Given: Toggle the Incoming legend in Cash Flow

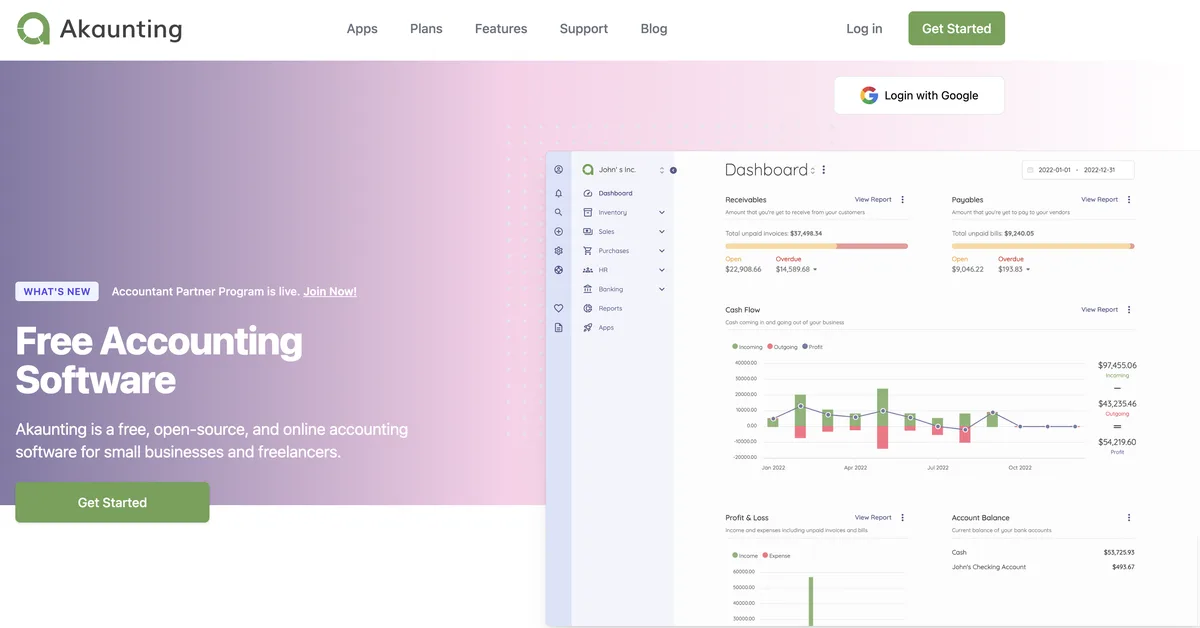Looking at the screenshot, I should [x=747, y=347].
